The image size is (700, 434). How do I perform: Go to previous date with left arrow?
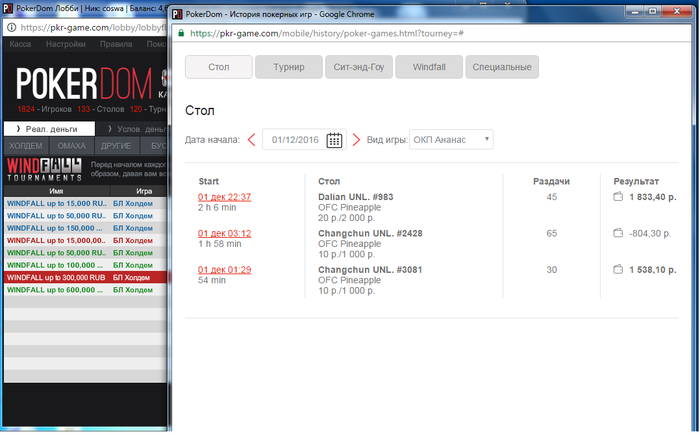(251, 140)
